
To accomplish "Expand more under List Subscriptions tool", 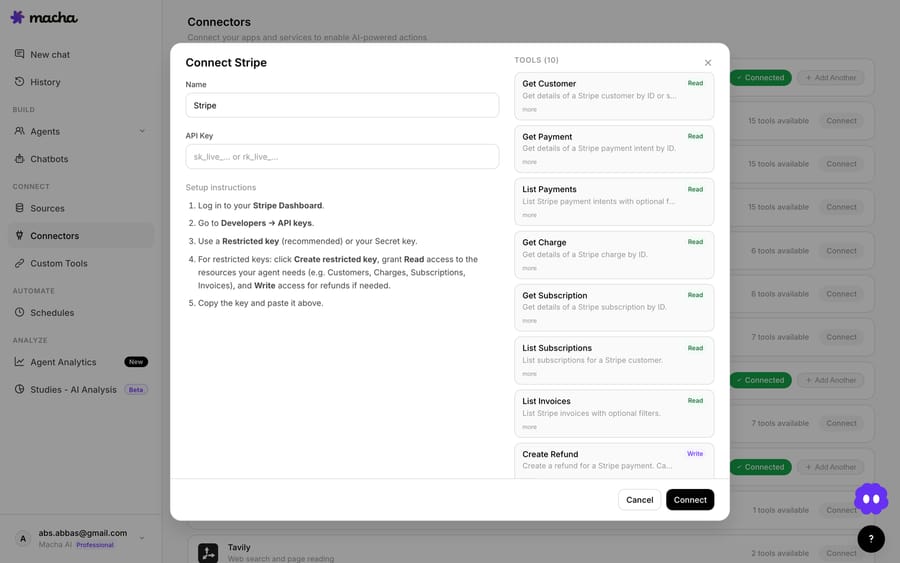I will [x=529, y=374].
